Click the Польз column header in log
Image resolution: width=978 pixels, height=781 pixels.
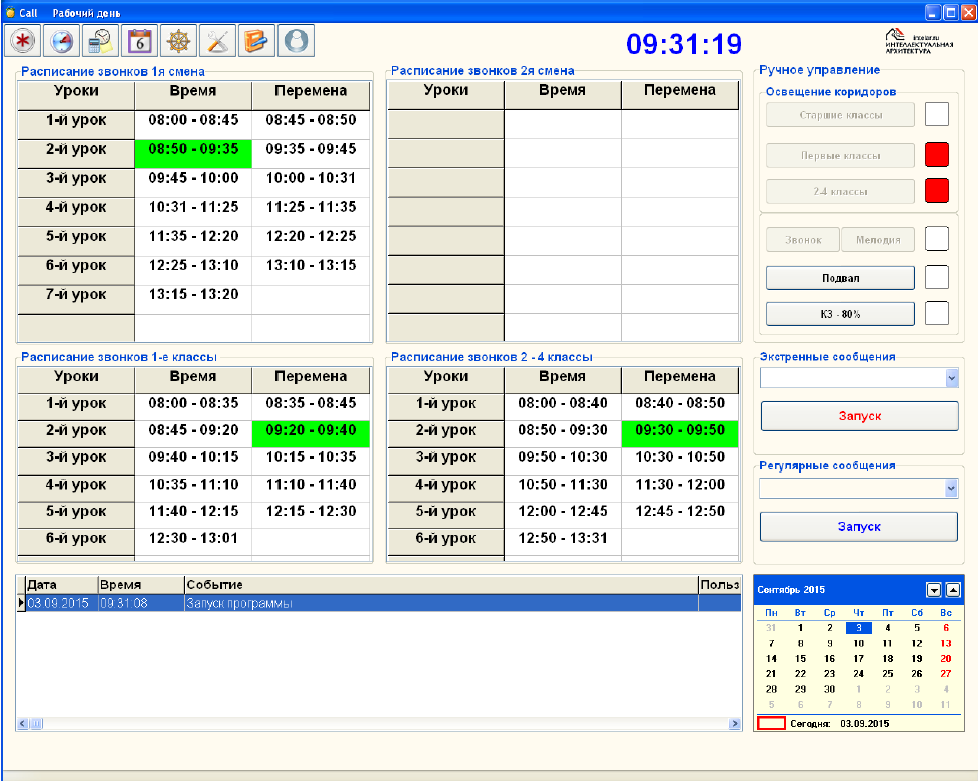coord(720,585)
